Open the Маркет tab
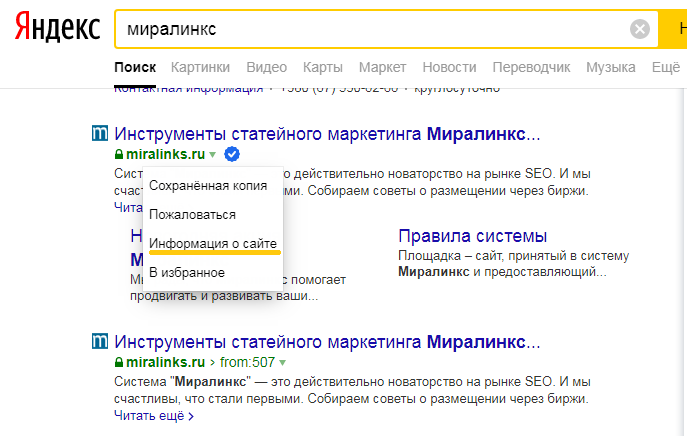The image size is (687, 436). (382, 67)
